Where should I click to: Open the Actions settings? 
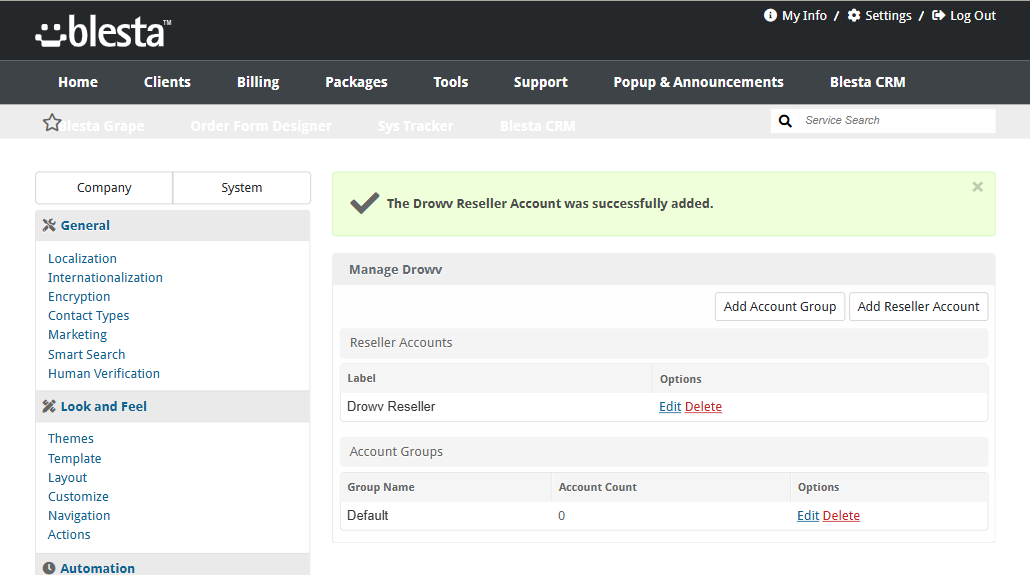(69, 535)
